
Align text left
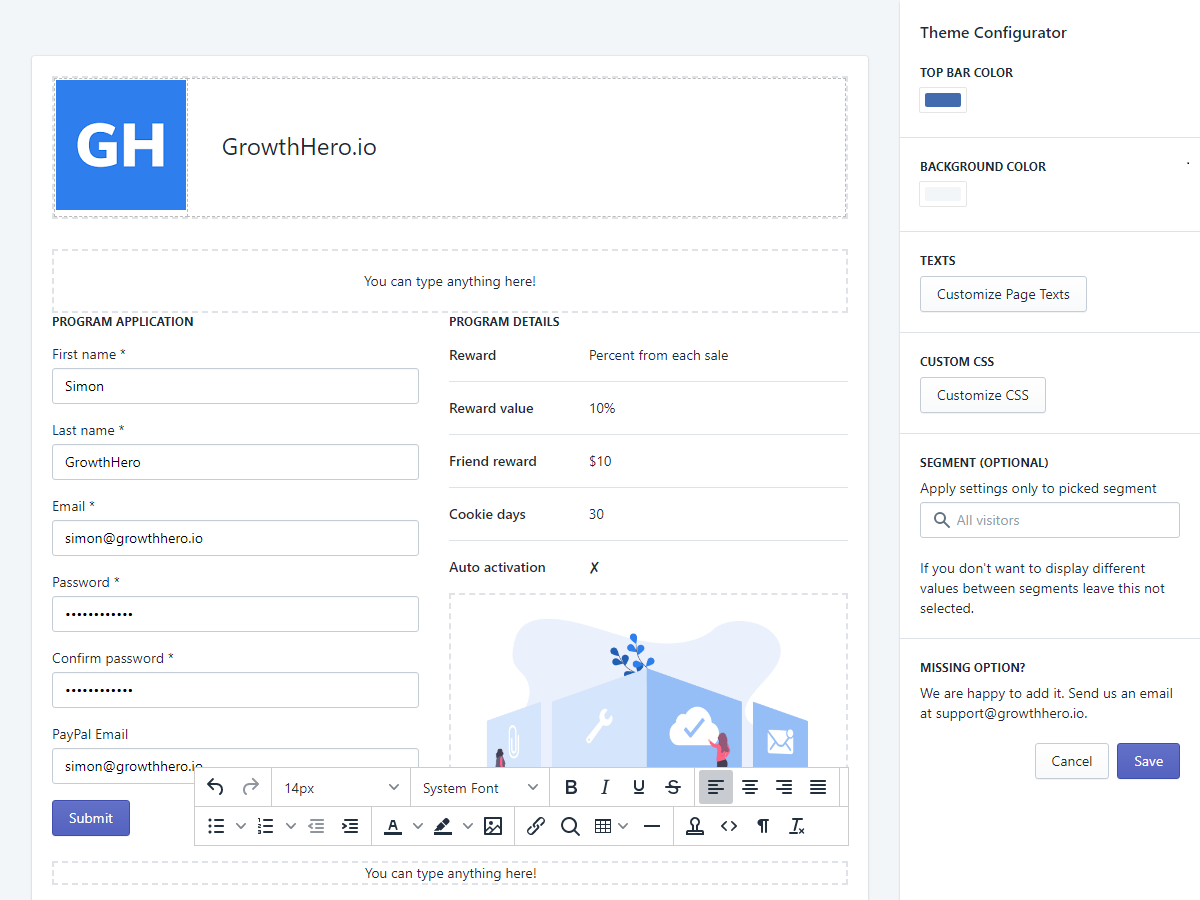point(716,787)
